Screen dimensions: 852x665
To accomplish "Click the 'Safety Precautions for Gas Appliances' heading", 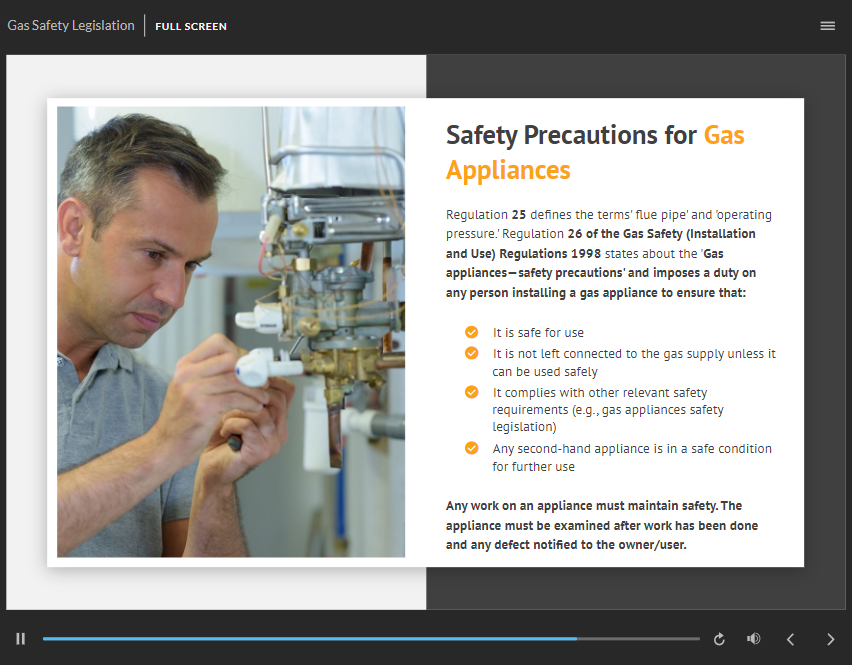I will (595, 152).
